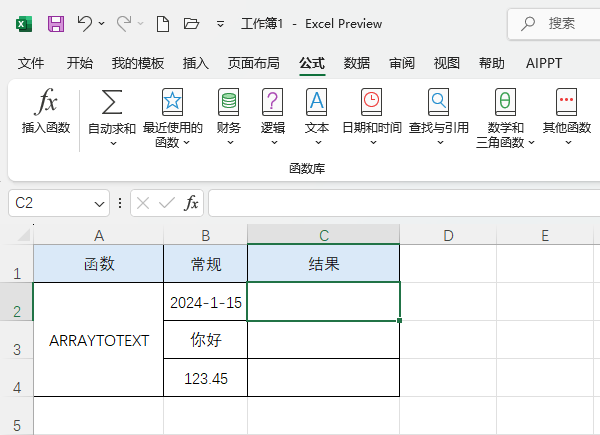
Task: Confirm entry with the checkmark icon
Action: (x=167, y=203)
